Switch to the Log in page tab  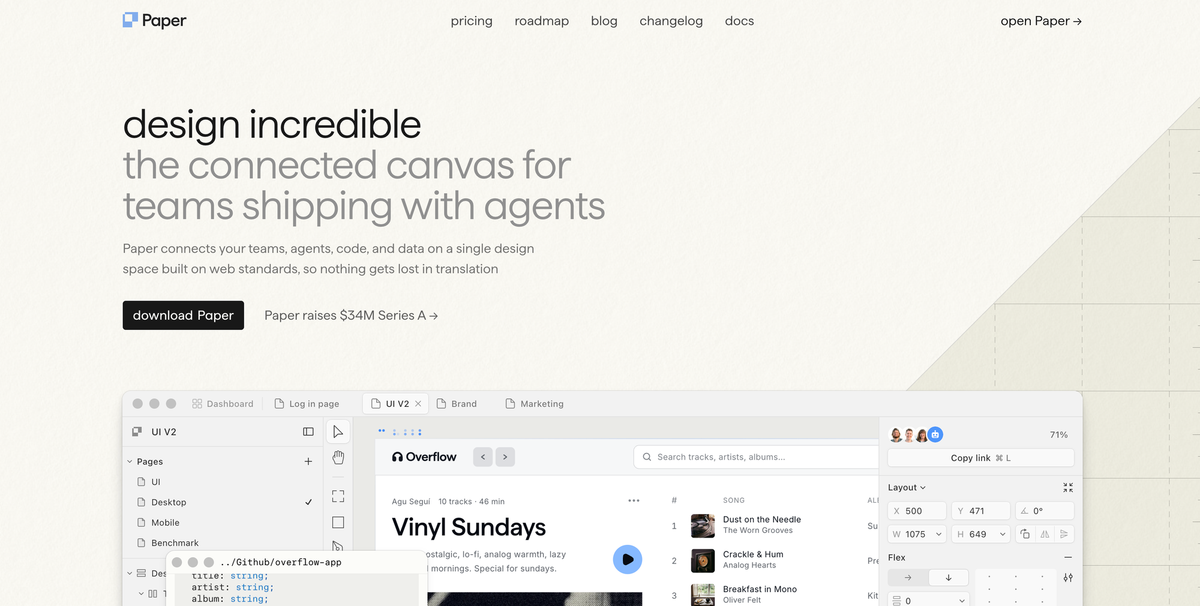(307, 404)
